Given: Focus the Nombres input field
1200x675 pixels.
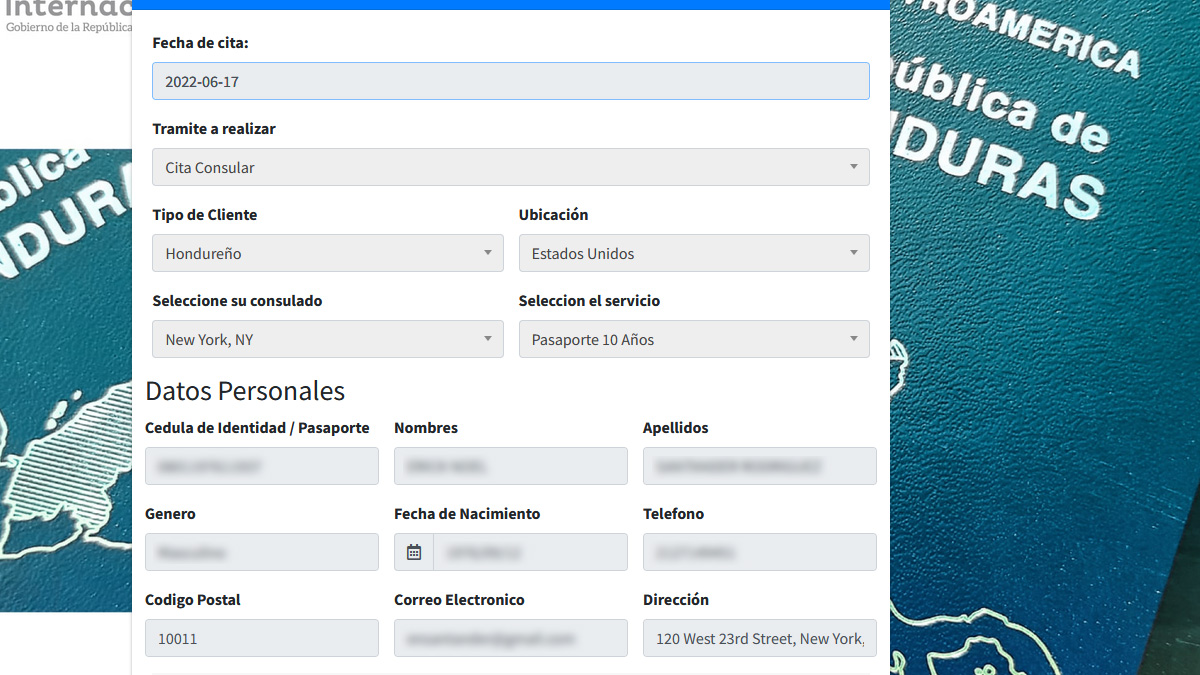Looking at the screenshot, I should (510, 466).
